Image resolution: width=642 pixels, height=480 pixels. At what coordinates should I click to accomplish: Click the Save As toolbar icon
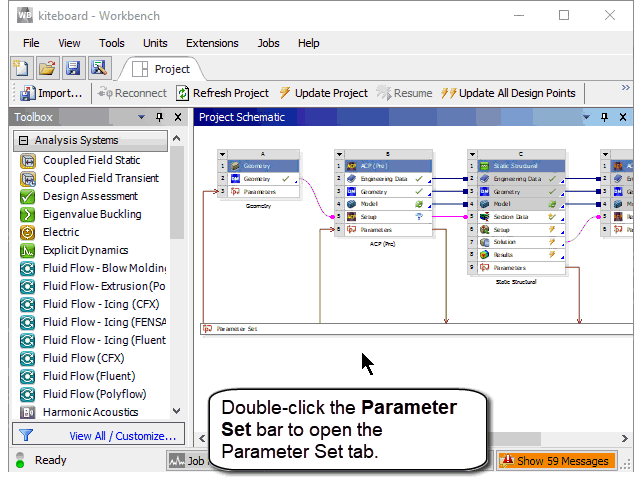(99, 68)
